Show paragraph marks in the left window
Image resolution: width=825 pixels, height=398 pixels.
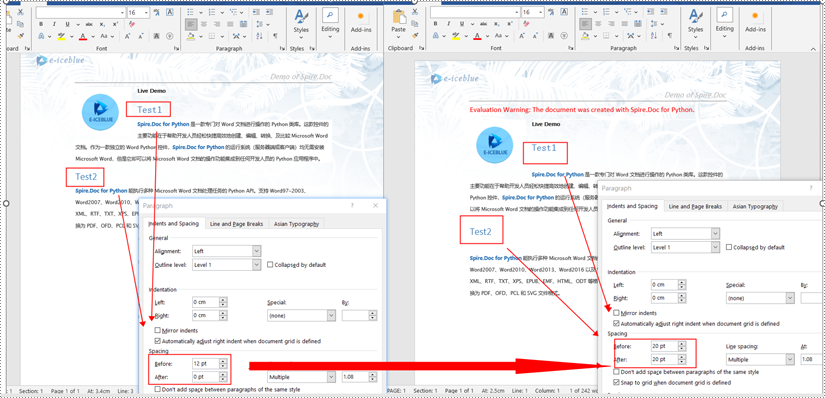point(276,36)
